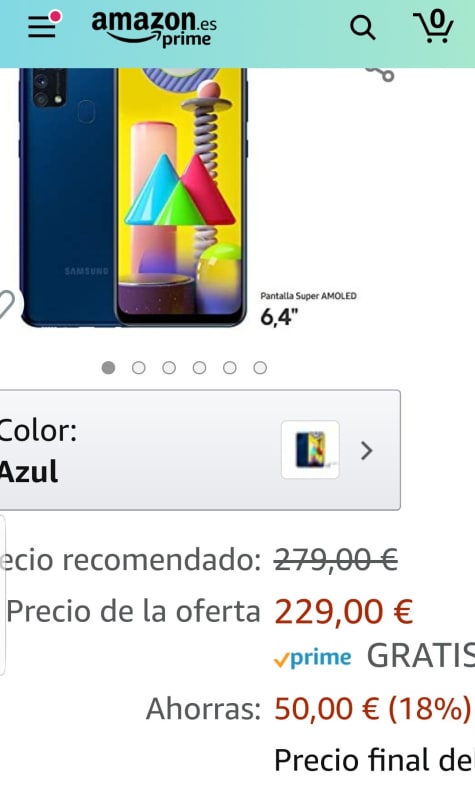Tap the Samsung phone product image
475x794 pixels.
[x=134, y=197]
